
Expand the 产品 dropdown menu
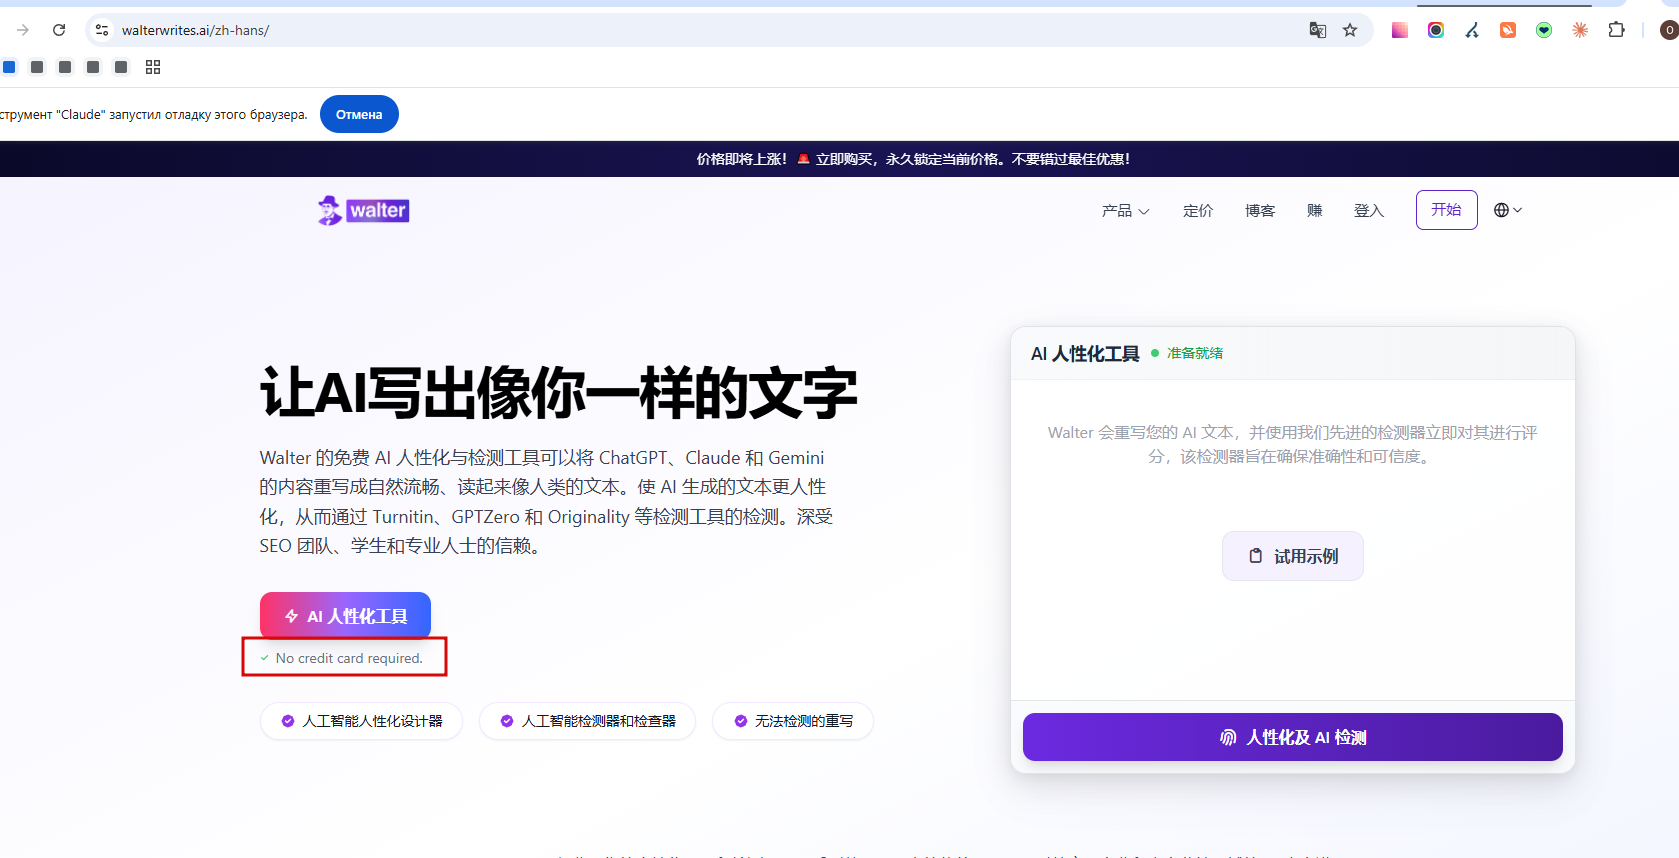[x=1125, y=210]
